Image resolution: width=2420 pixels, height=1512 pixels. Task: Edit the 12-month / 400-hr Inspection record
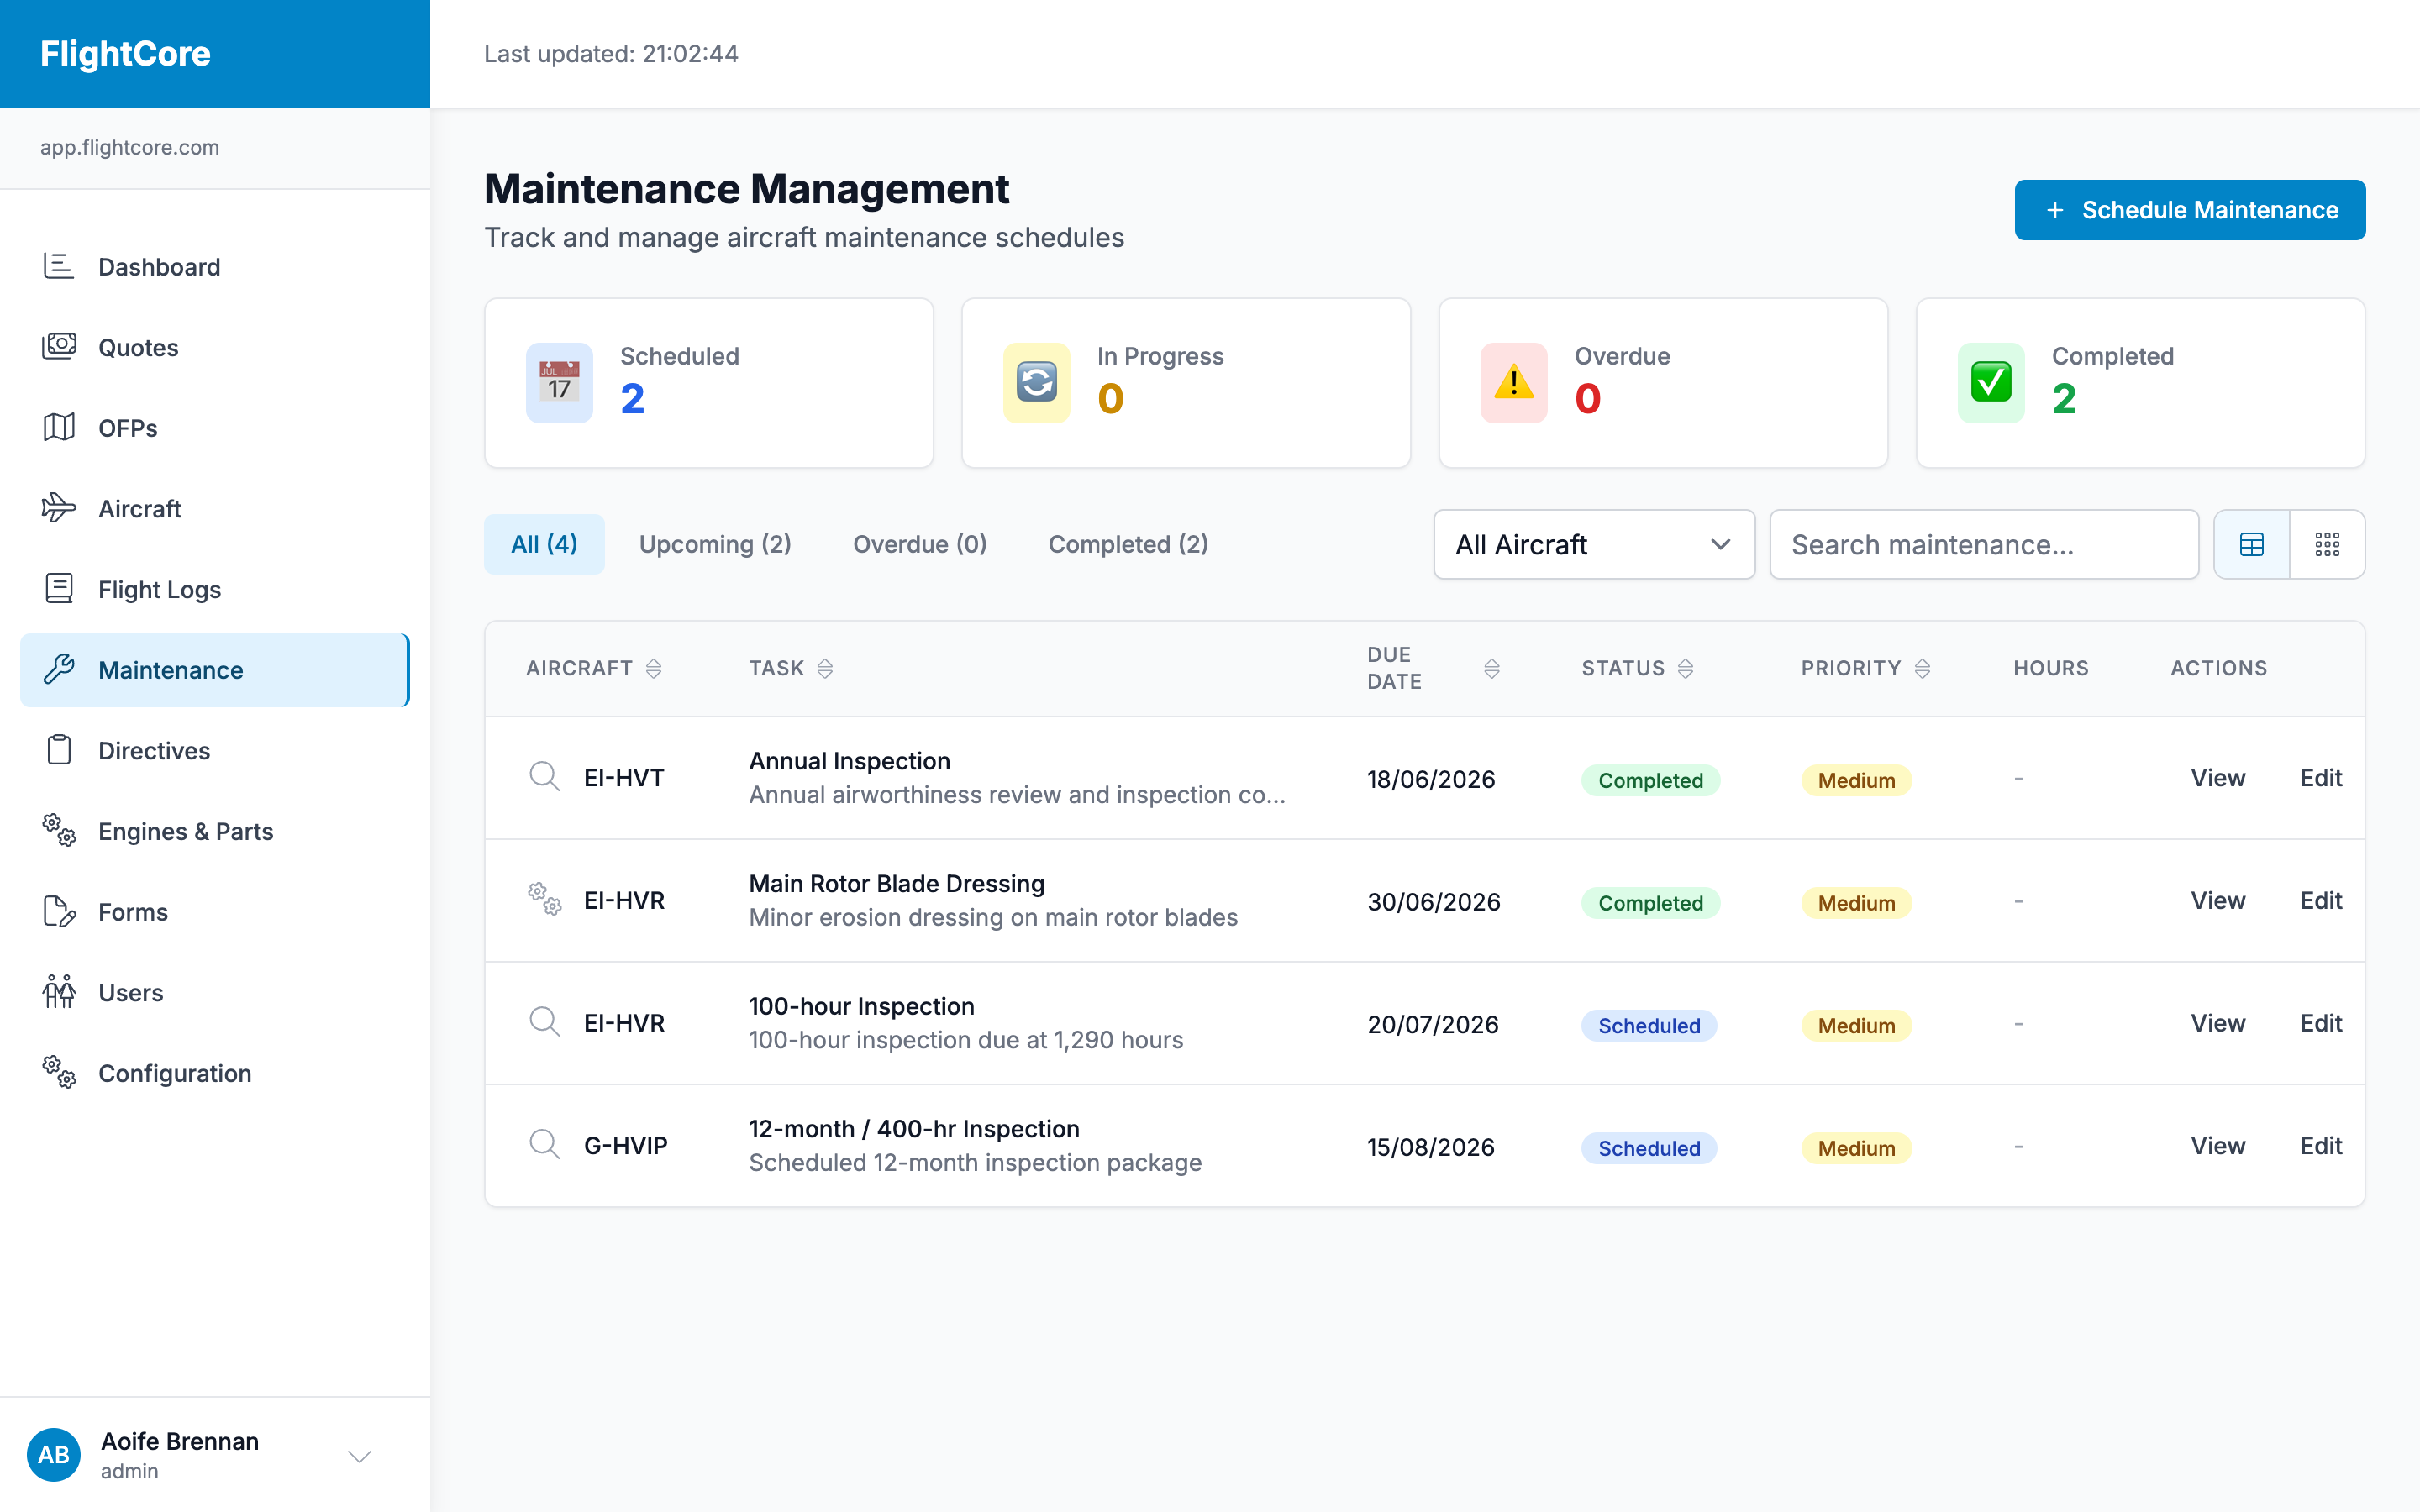(2321, 1145)
